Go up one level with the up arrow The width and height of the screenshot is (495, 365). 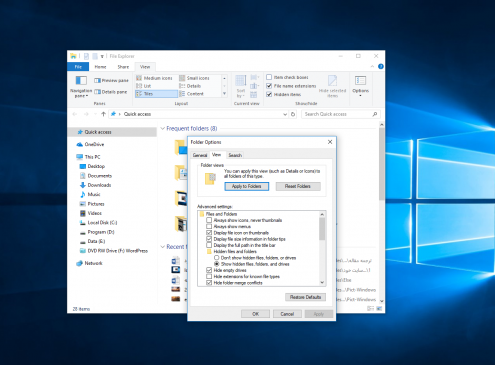click(103, 114)
